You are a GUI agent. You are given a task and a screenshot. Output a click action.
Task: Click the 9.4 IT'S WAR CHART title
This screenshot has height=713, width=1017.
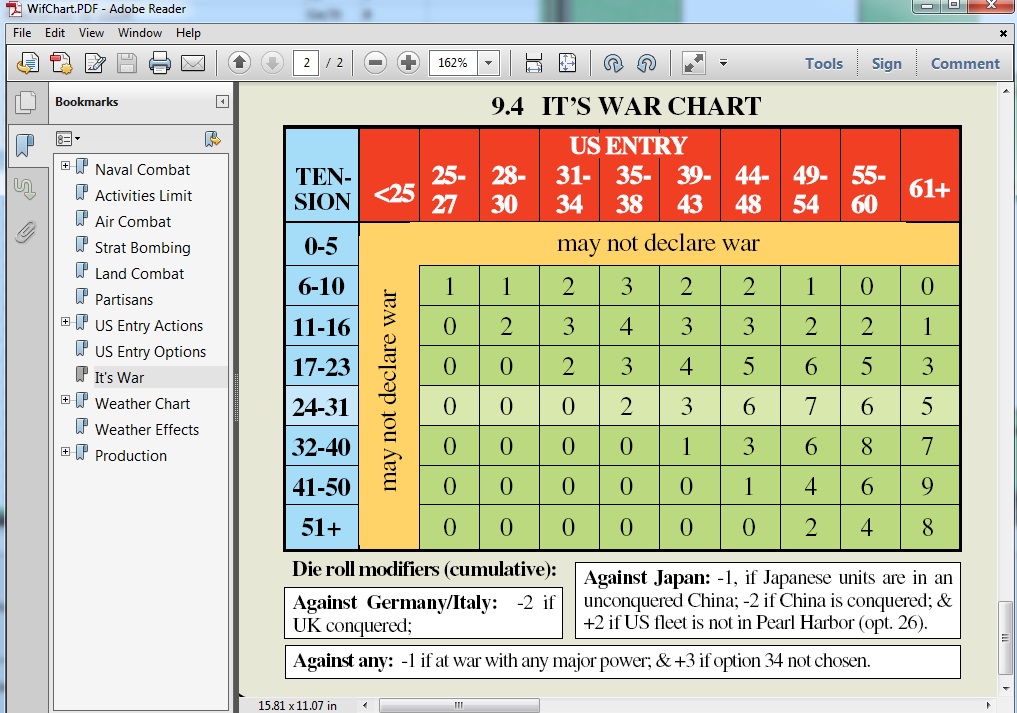pyautogui.click(x=626, y=106)
